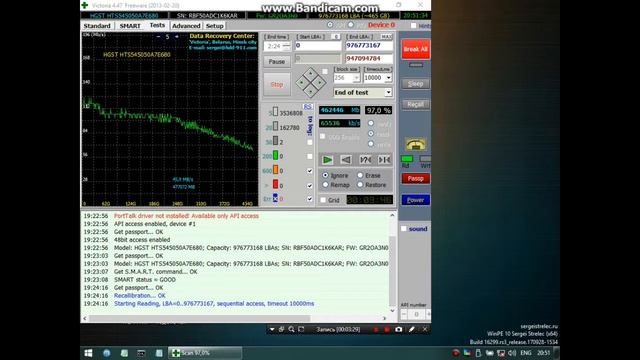Toggle checkbox beside the diamond pad

click(x=325, y=71)
